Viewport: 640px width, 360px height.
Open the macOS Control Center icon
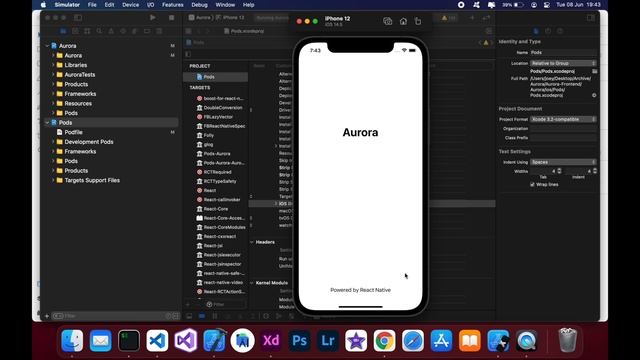pyautogui.click(x=547, y=5)
